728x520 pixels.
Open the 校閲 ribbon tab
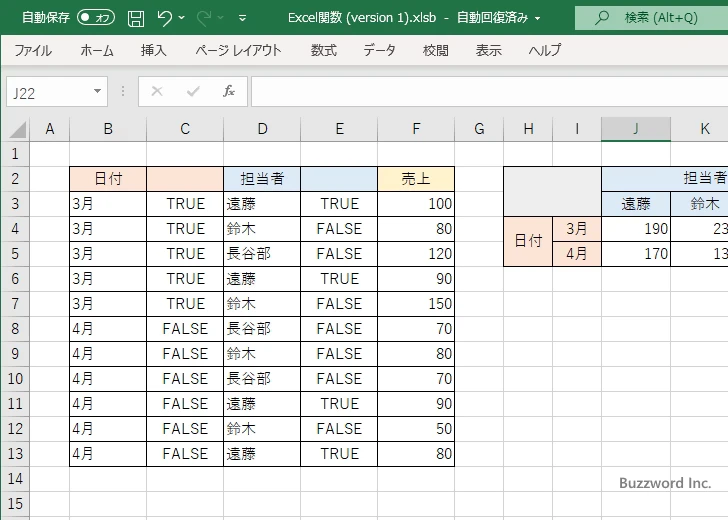[x=436, y=50]
